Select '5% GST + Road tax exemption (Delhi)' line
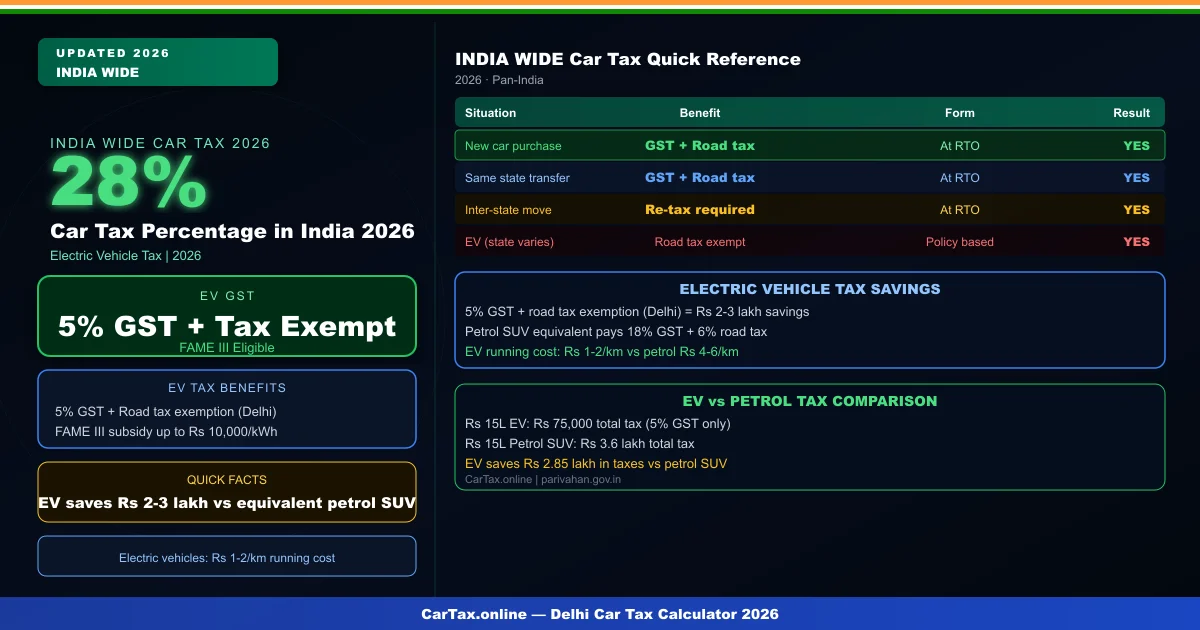 (166, 412)
